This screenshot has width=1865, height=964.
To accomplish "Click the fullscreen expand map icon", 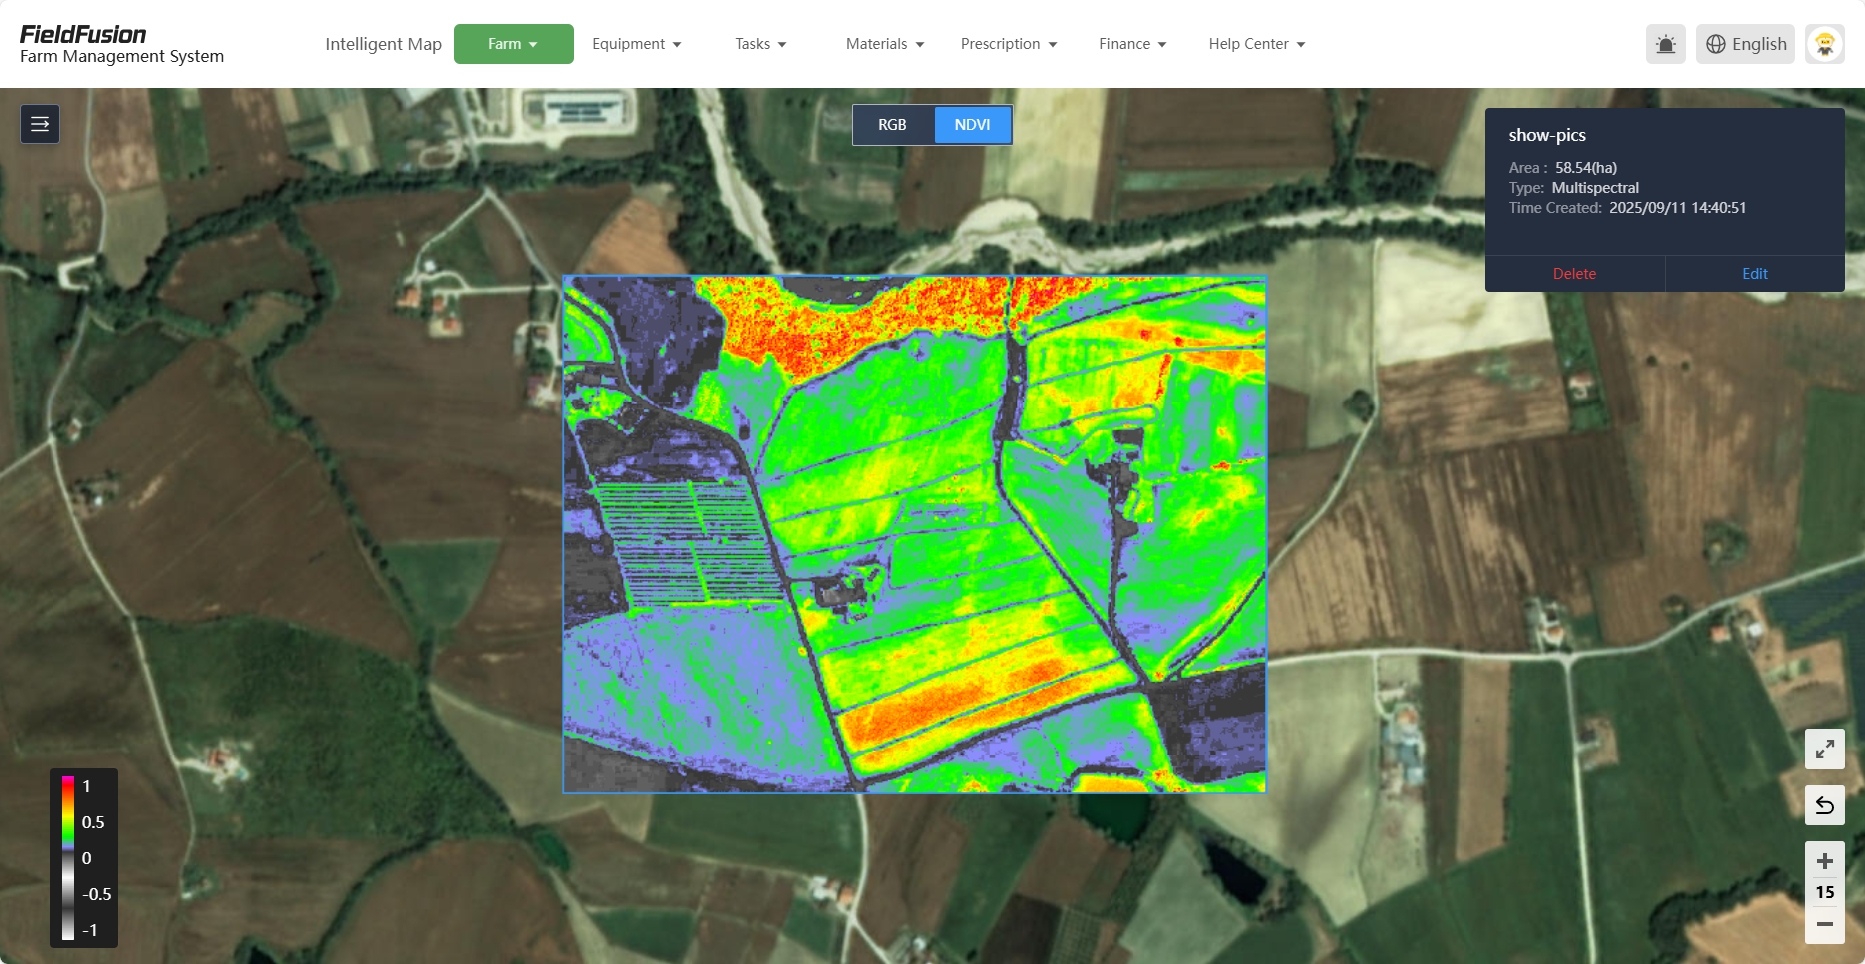I will coord(1824,749).
